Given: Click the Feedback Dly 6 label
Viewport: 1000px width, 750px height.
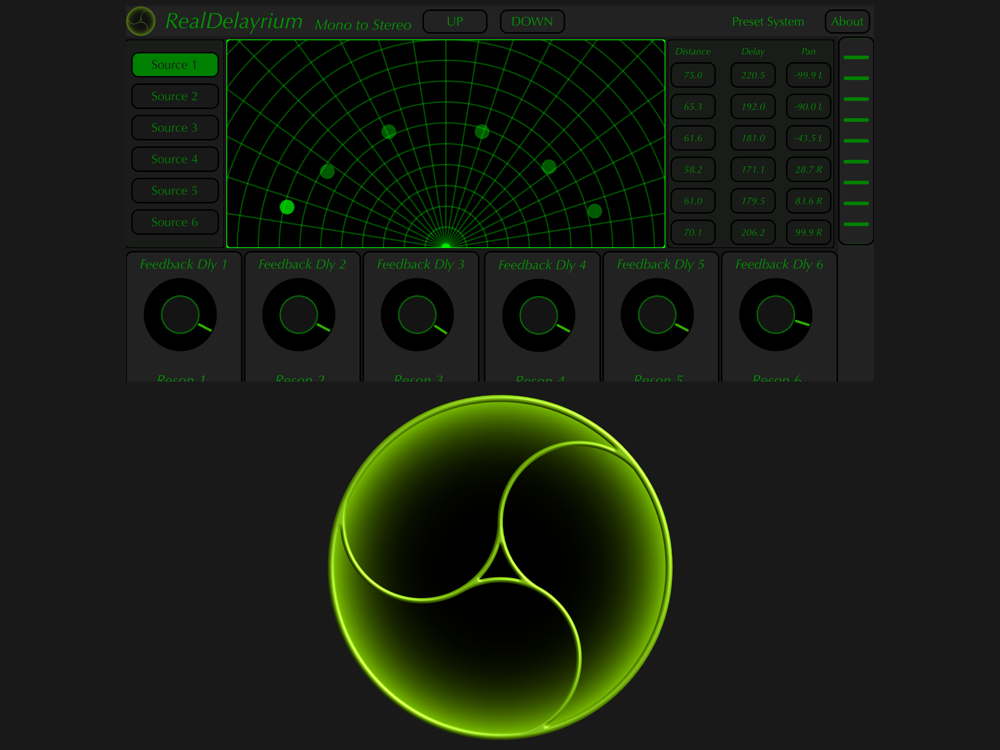Looking at the screenshot, I should point(779,264).
